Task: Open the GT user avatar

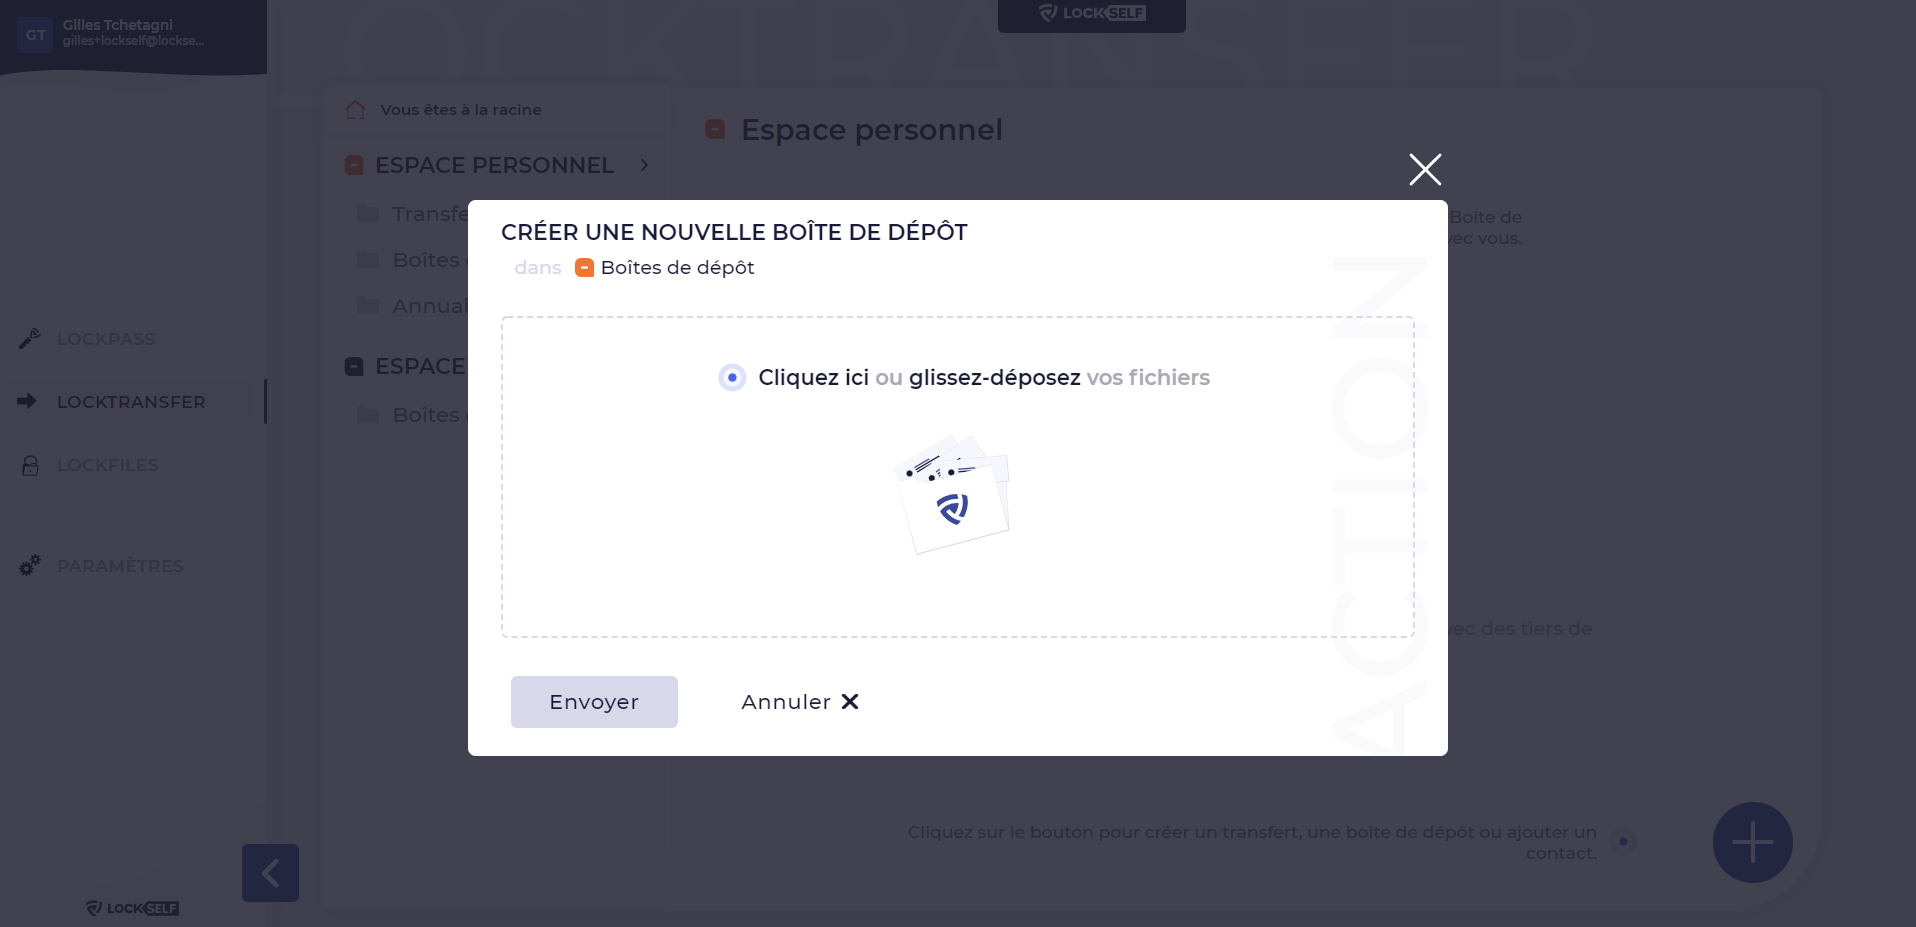Action: pos(35,35)
